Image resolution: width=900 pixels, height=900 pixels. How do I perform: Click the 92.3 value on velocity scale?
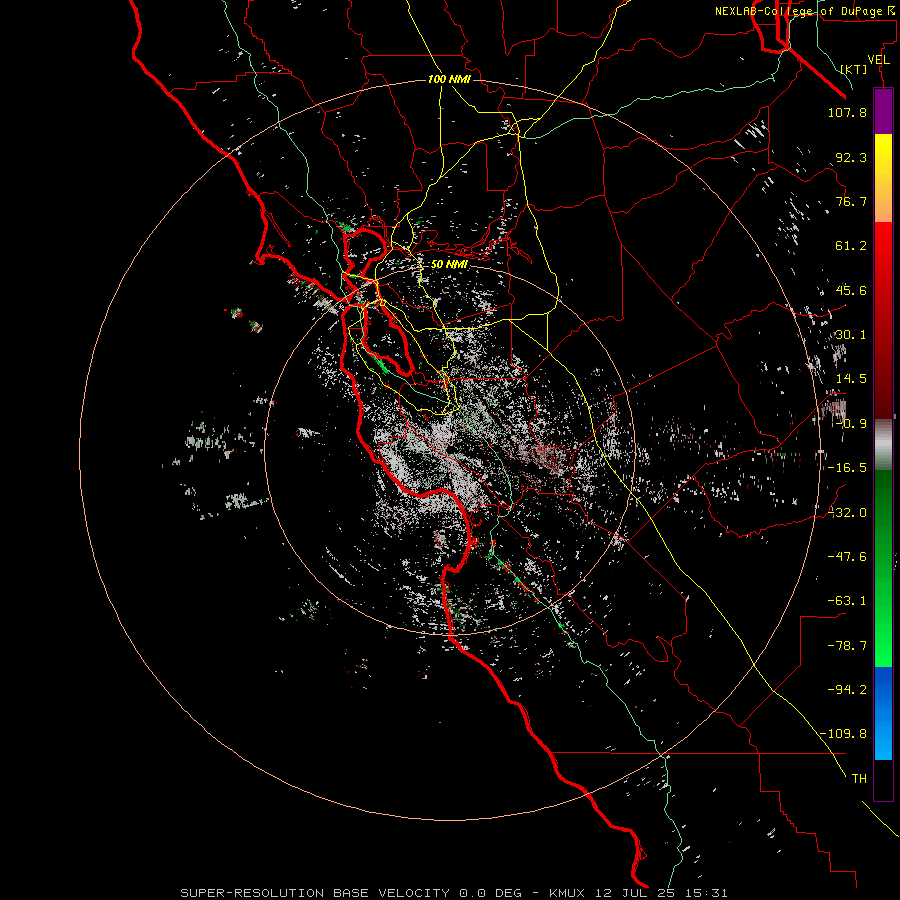(x=851, y=157)
